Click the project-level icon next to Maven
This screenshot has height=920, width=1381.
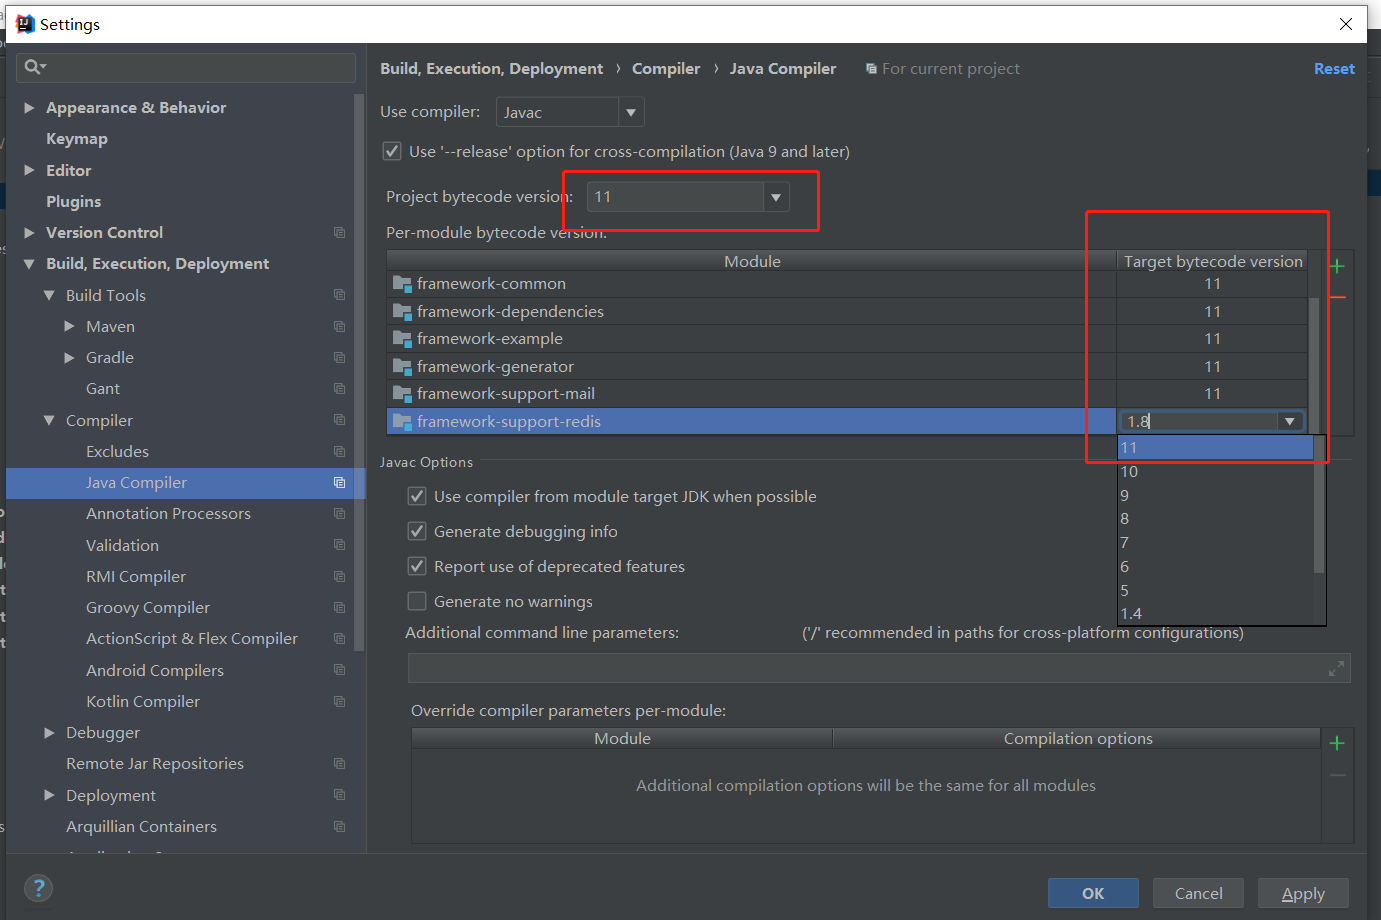[339, 326]
